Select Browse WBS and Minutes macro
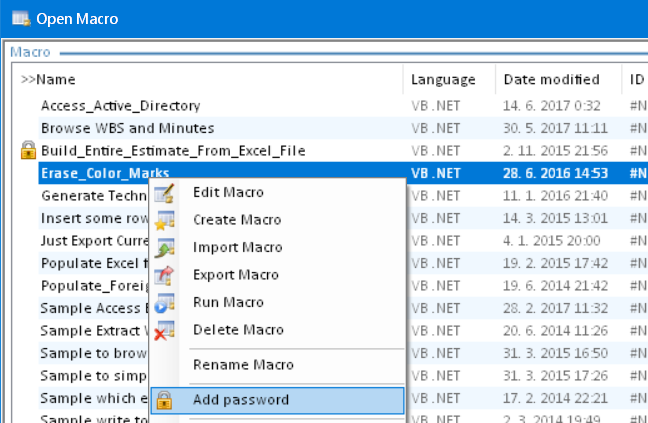Viewport: 648px width, 423px height. (127, 128)
